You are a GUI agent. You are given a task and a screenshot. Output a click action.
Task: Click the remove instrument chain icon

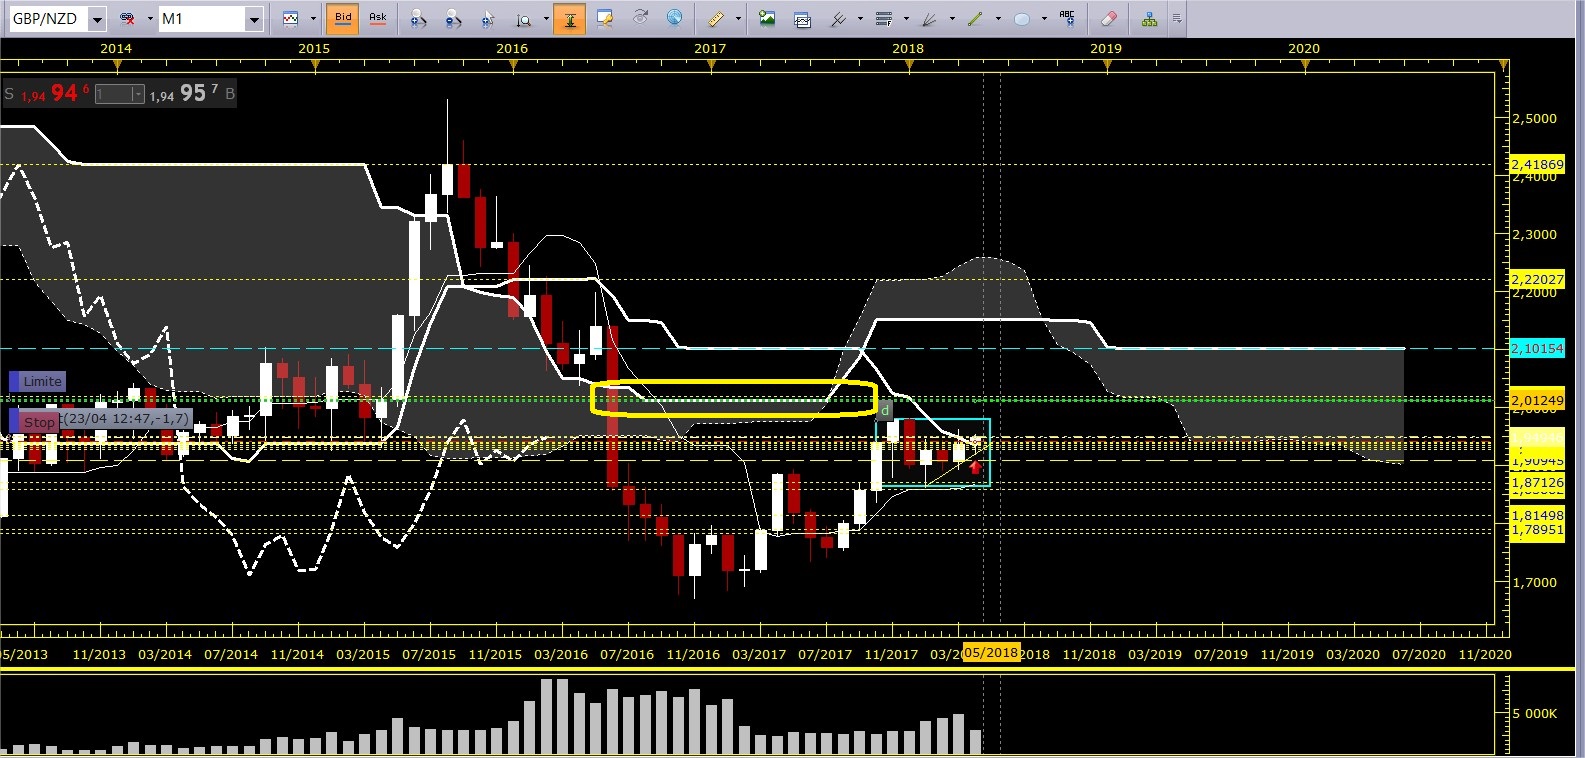[x=127, y=19]
